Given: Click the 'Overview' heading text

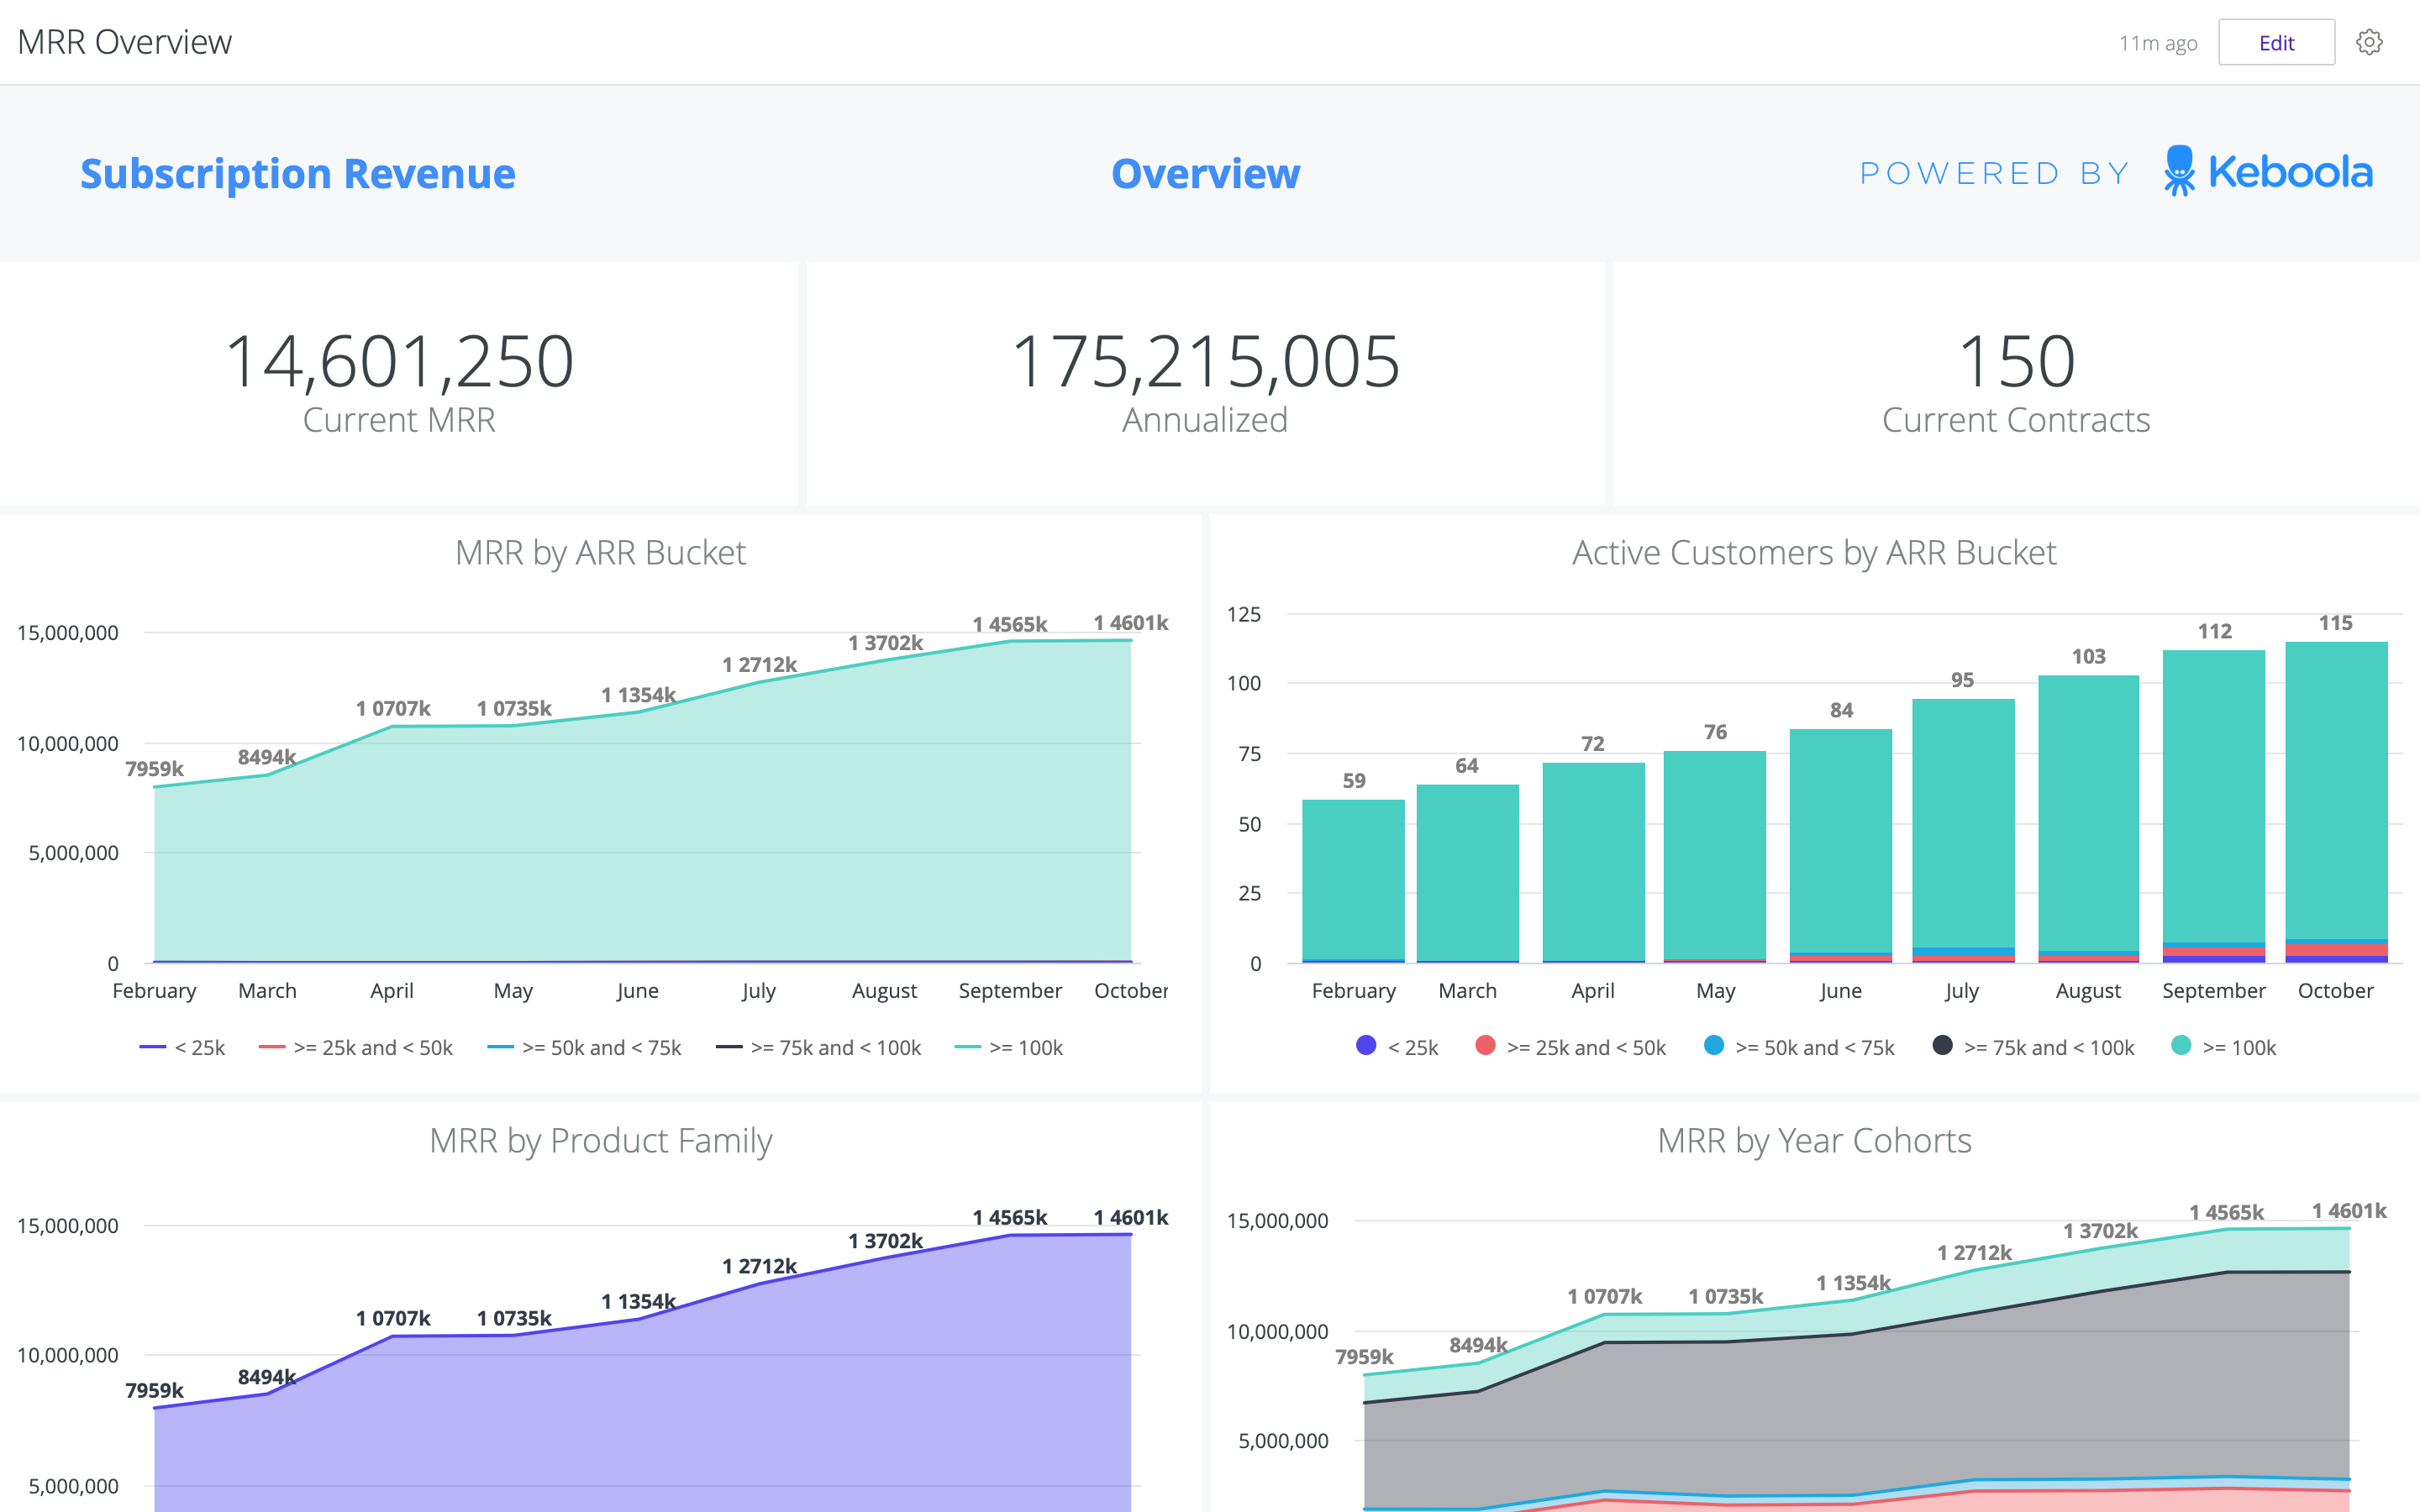Looking at the screenshot, I should click(1205, 173).
